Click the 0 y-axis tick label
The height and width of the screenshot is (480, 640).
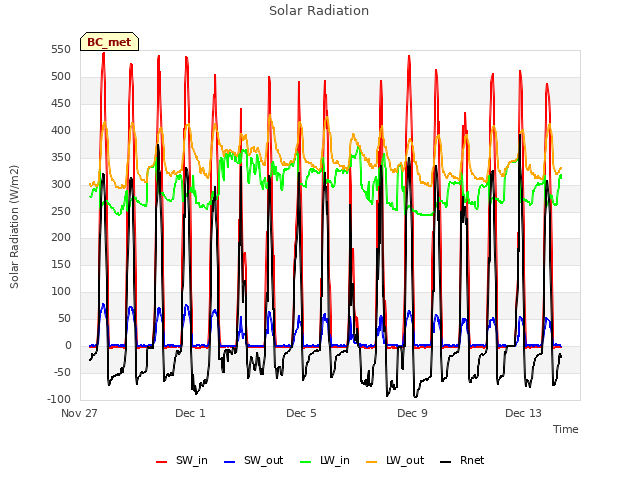[x=68, y=346]
